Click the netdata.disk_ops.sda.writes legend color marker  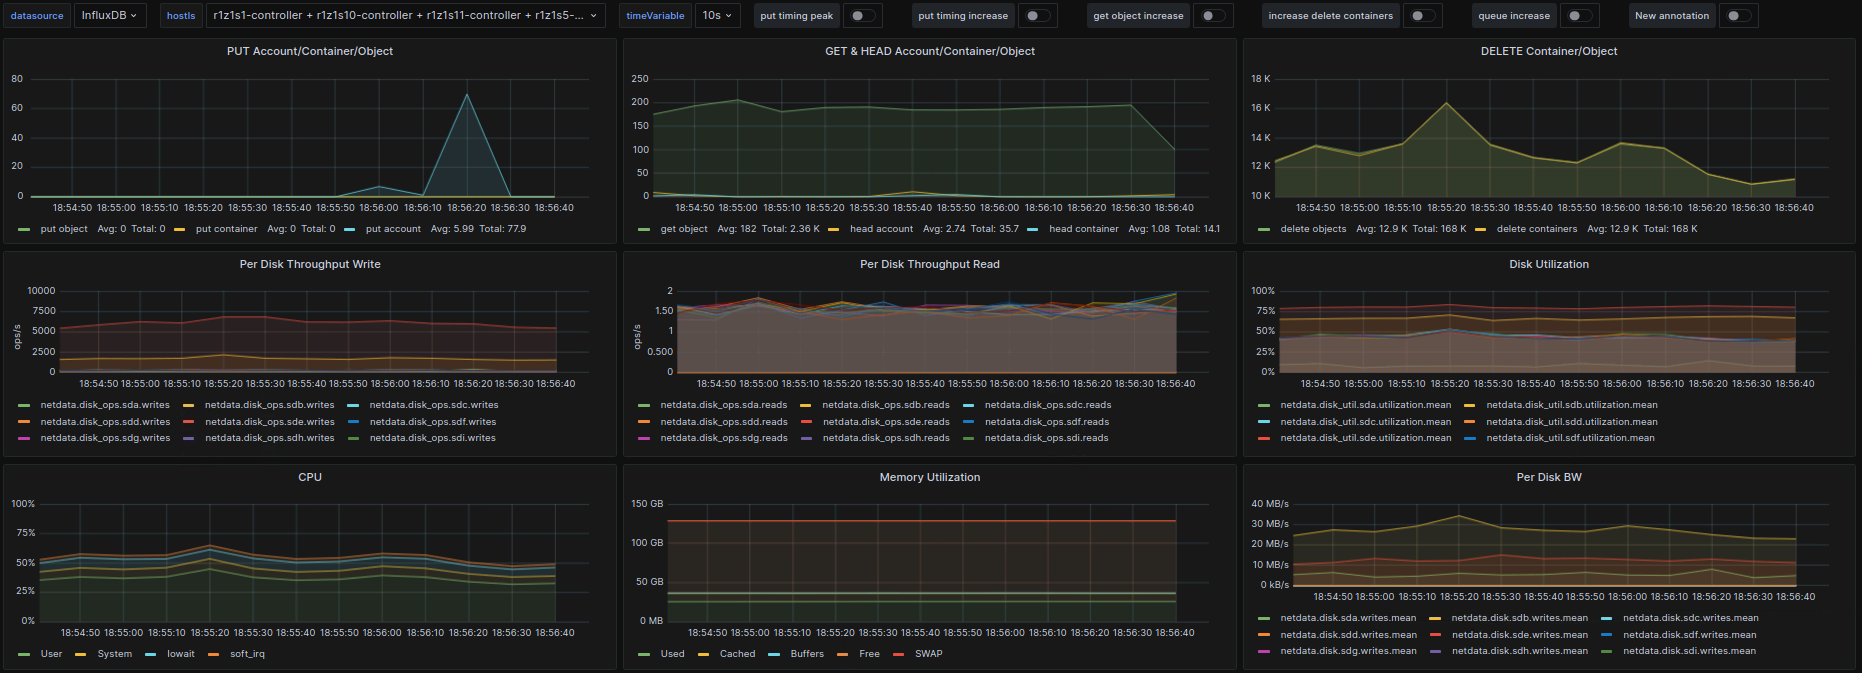coord(24,405)
